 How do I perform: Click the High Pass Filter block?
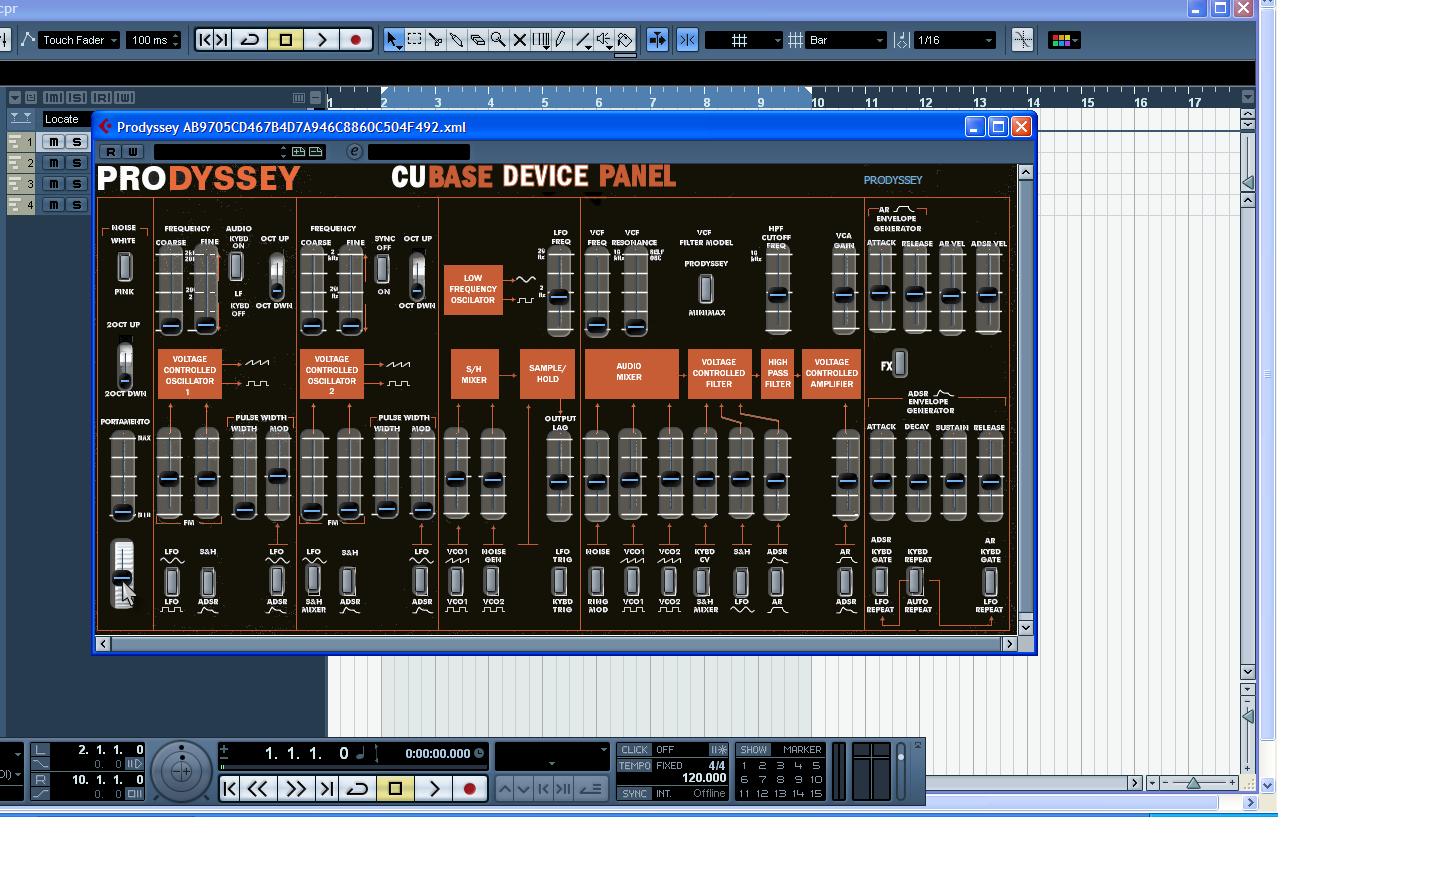pyautogui.click(x=777, y=374)
